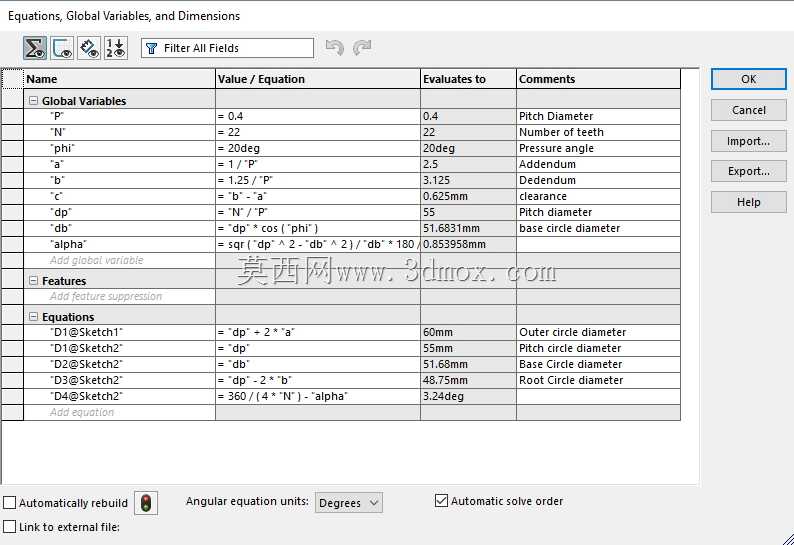Image resolution: width=794 pixels, height=545 pixels.
Task: Select the "D2@Sketch2" equation row name
Action: [120, 364]
